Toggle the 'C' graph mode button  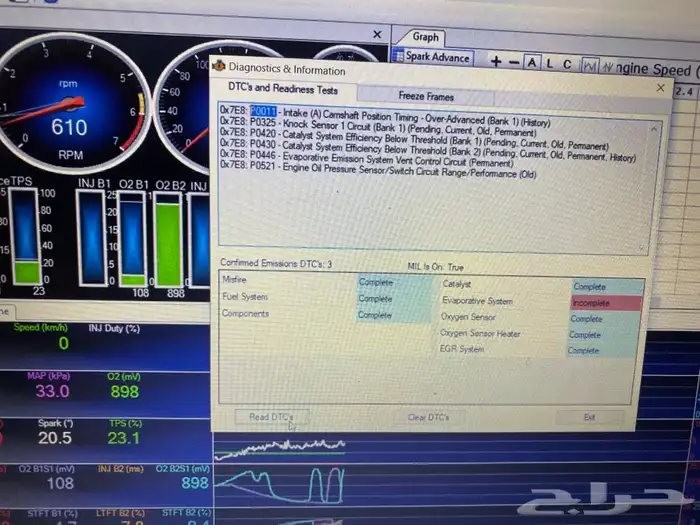point(567,64)
